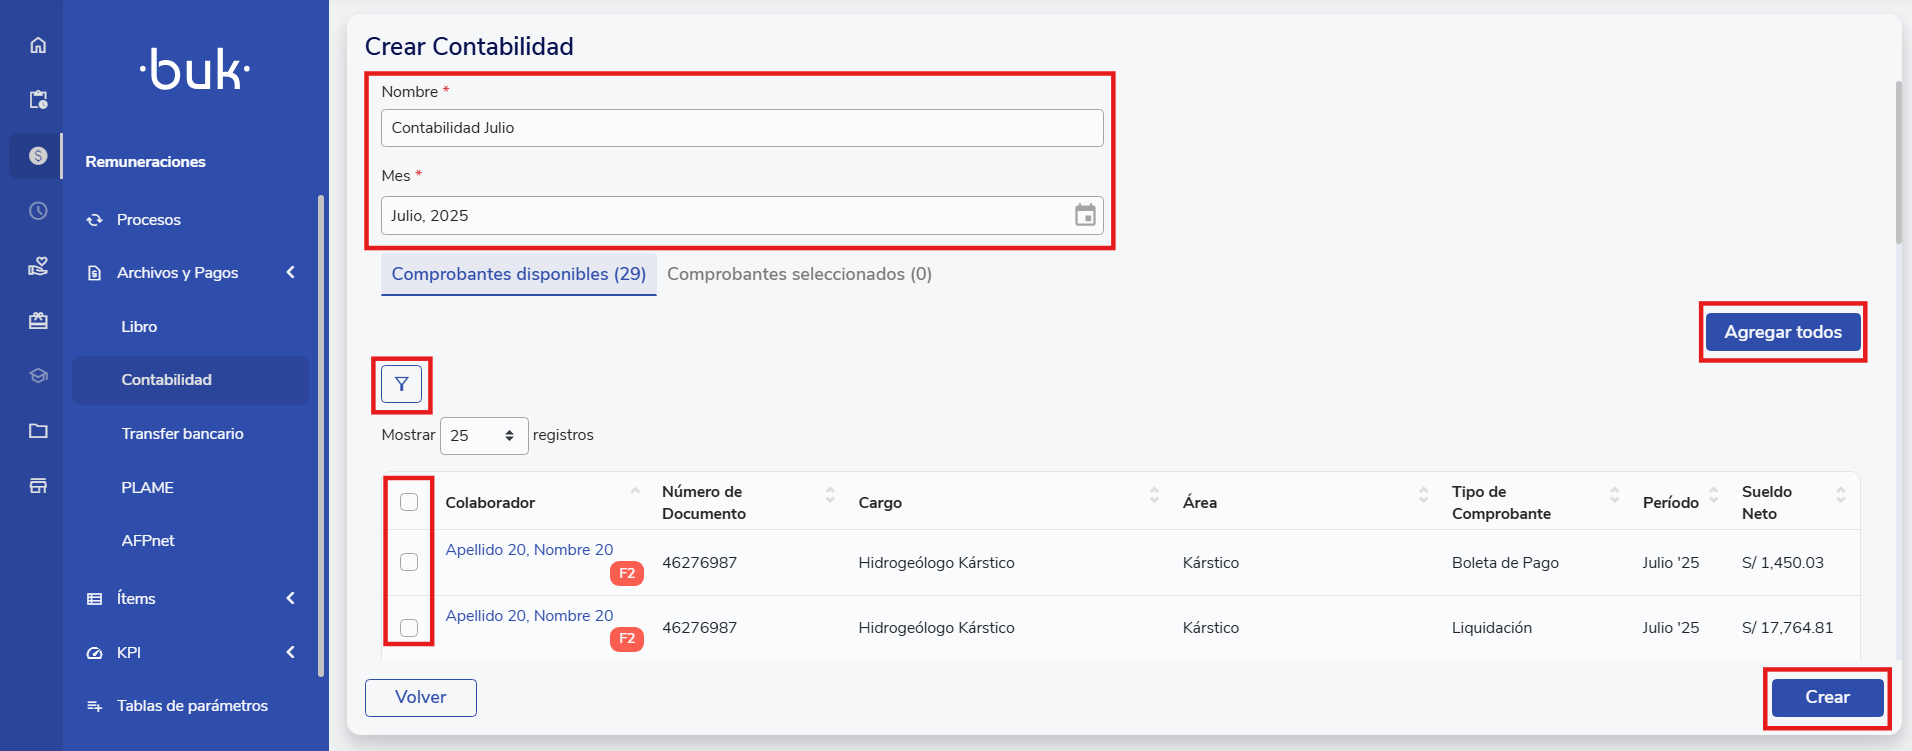Open the calendar picker in Mes field
This screenshot has height=751, width=1912.
1084,216
